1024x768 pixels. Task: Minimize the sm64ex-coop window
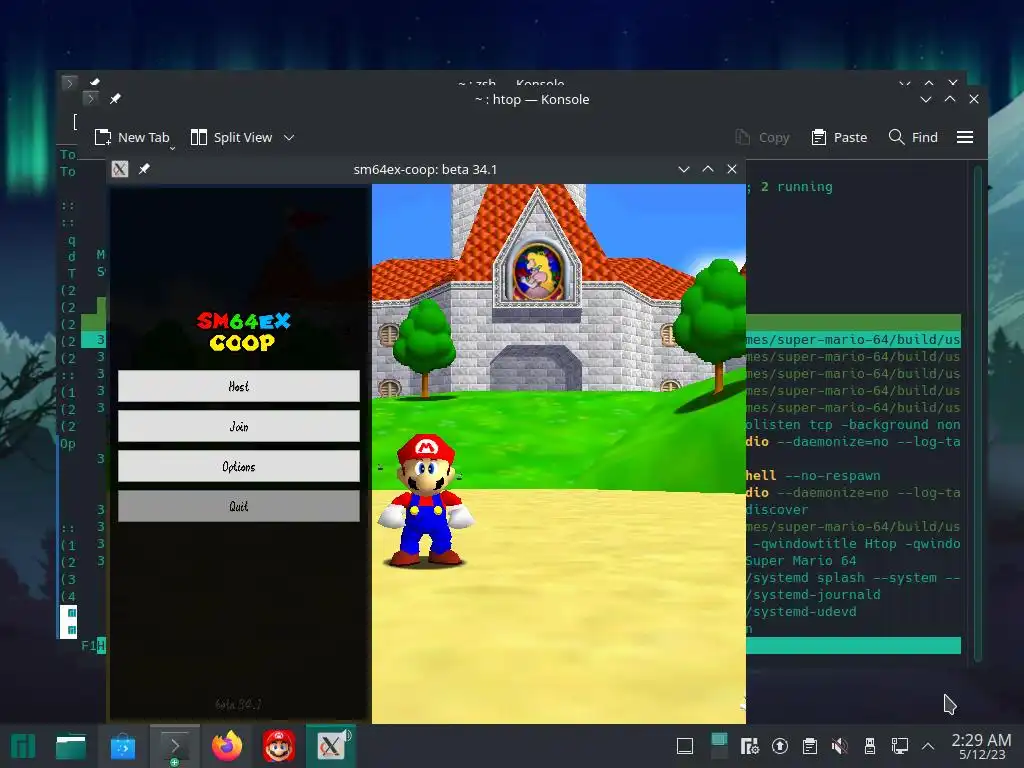tap(684, 169)
